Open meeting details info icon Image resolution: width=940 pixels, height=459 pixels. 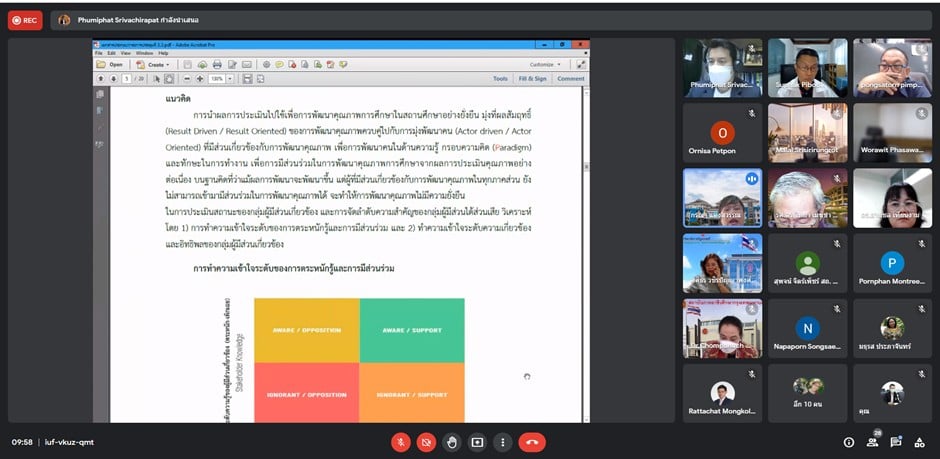click(x=849, y=441)
